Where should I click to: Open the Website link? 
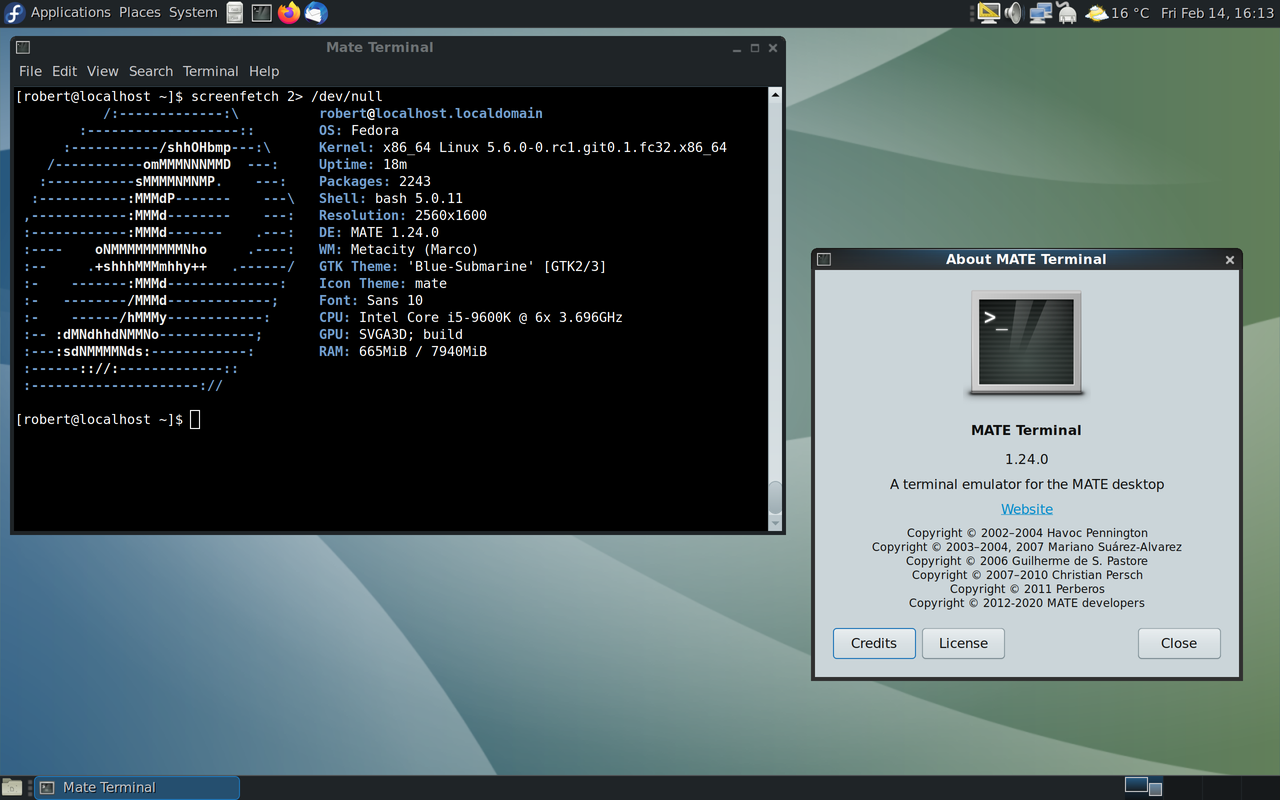(x=1027, y=509)
